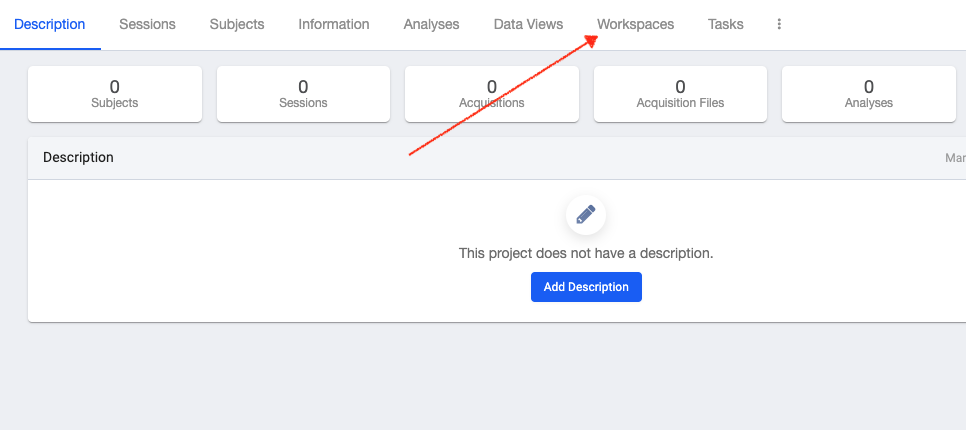Image resolution: width=966 pixels, height=430 pixels.
Task: Click the Description panel header title
Action: point(78,158)
